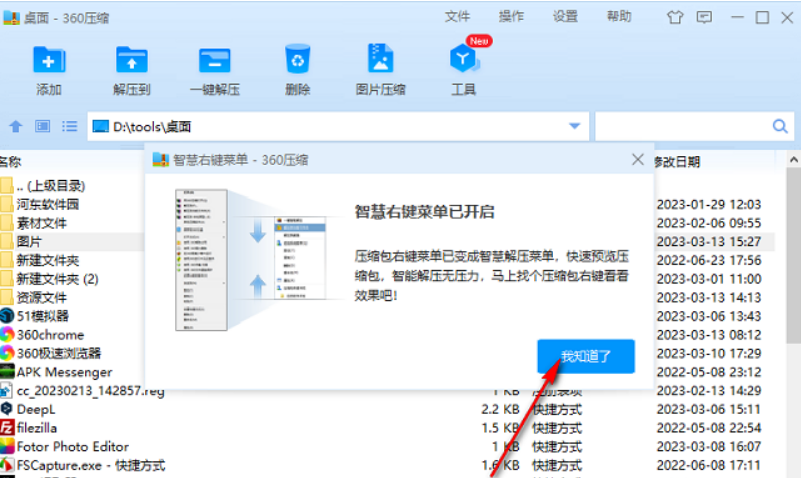Go up one directory with arrow icon
Image resolution: width=801 pixels, height=478 pixels.
(x=16, y=126)
